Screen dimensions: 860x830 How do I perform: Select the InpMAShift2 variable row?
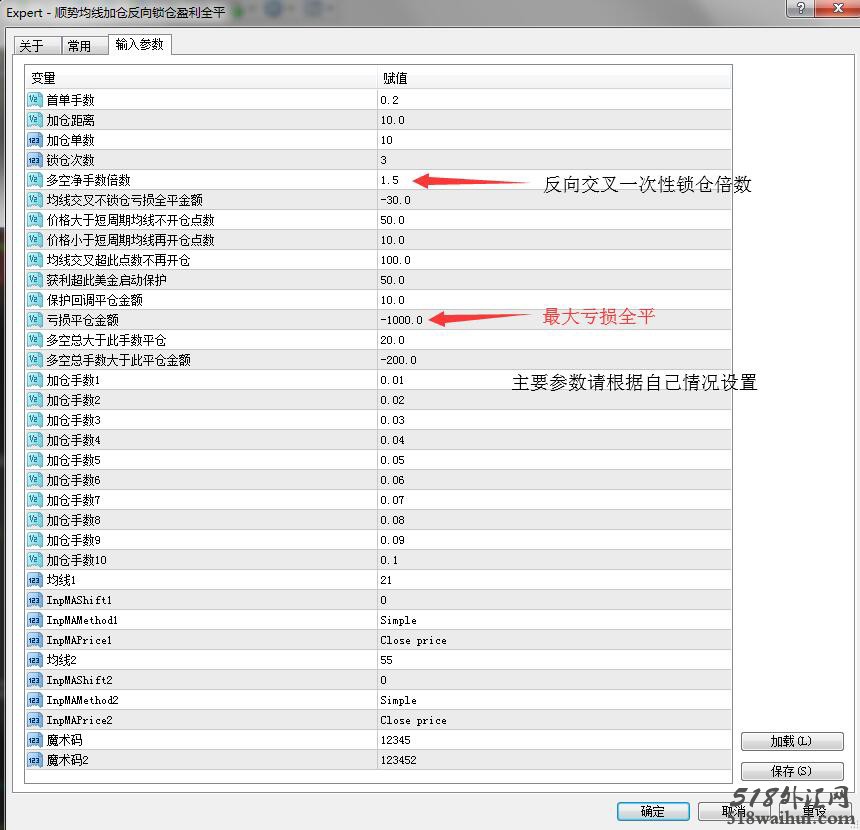[x=201, y=680]
